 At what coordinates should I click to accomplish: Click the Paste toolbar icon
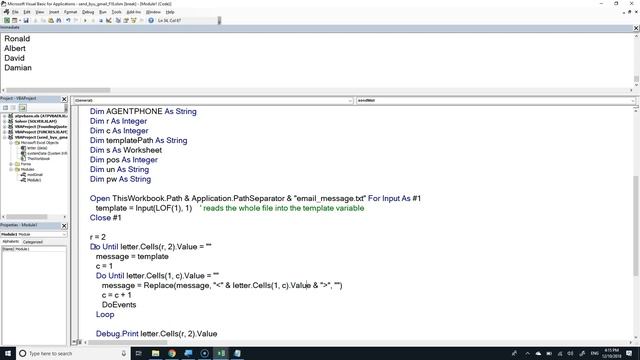[51, 20]
